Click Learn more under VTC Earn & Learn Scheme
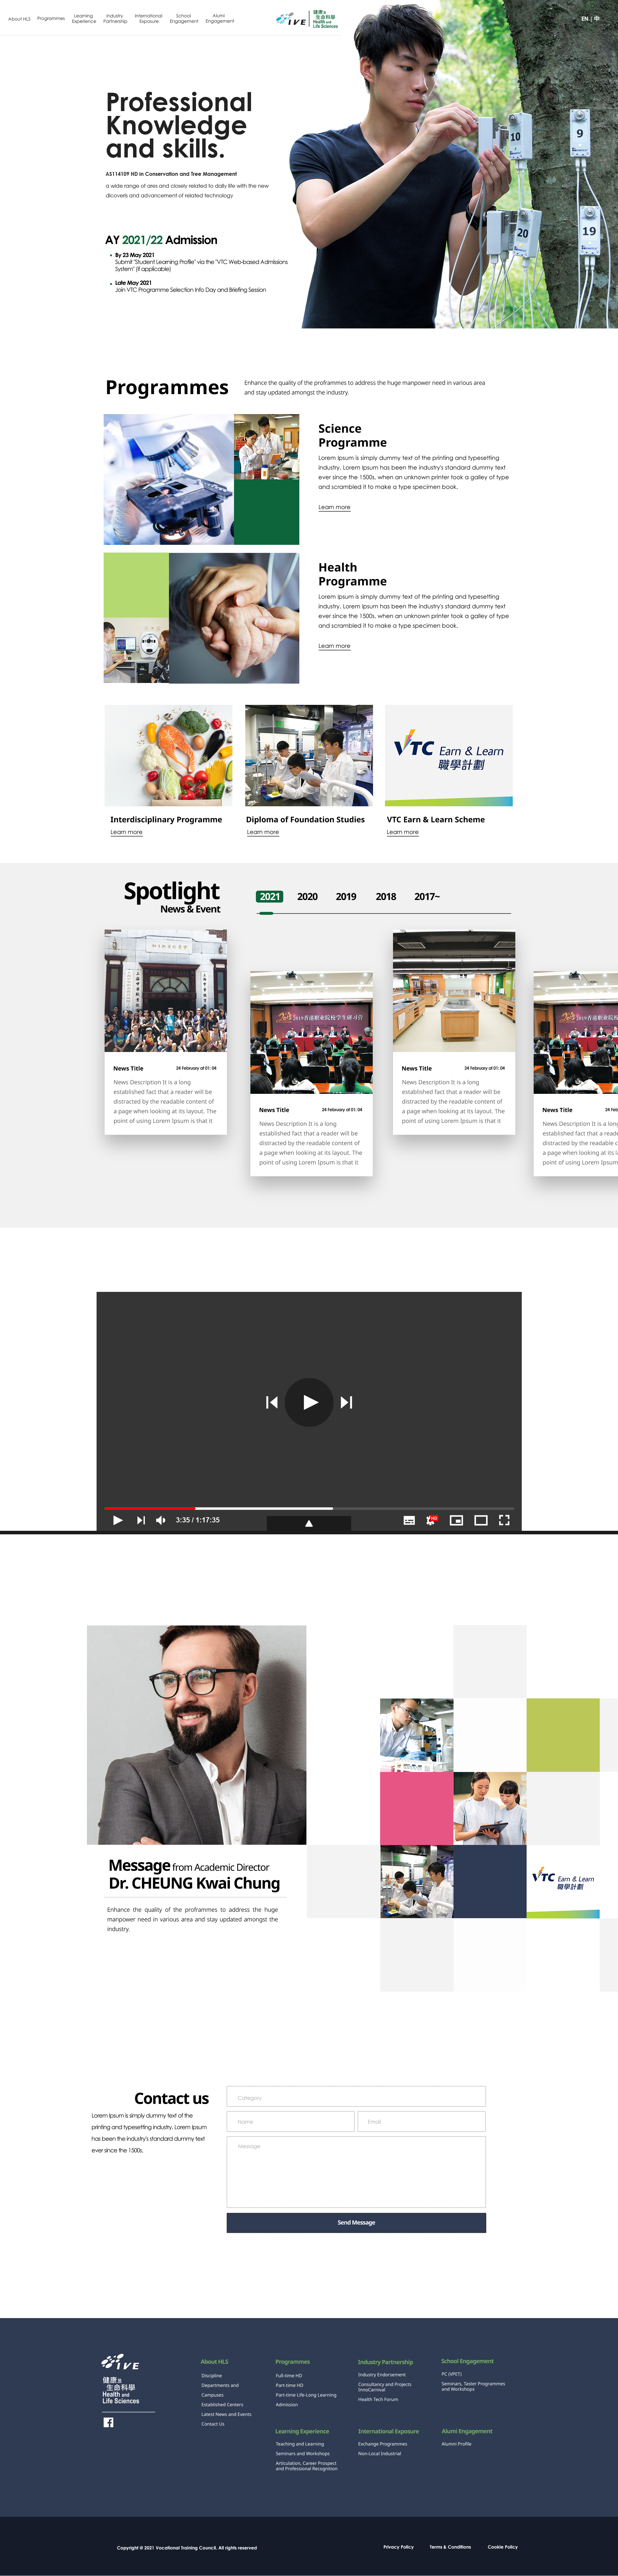The image size is (618, 2576). [x=403, y=832]
